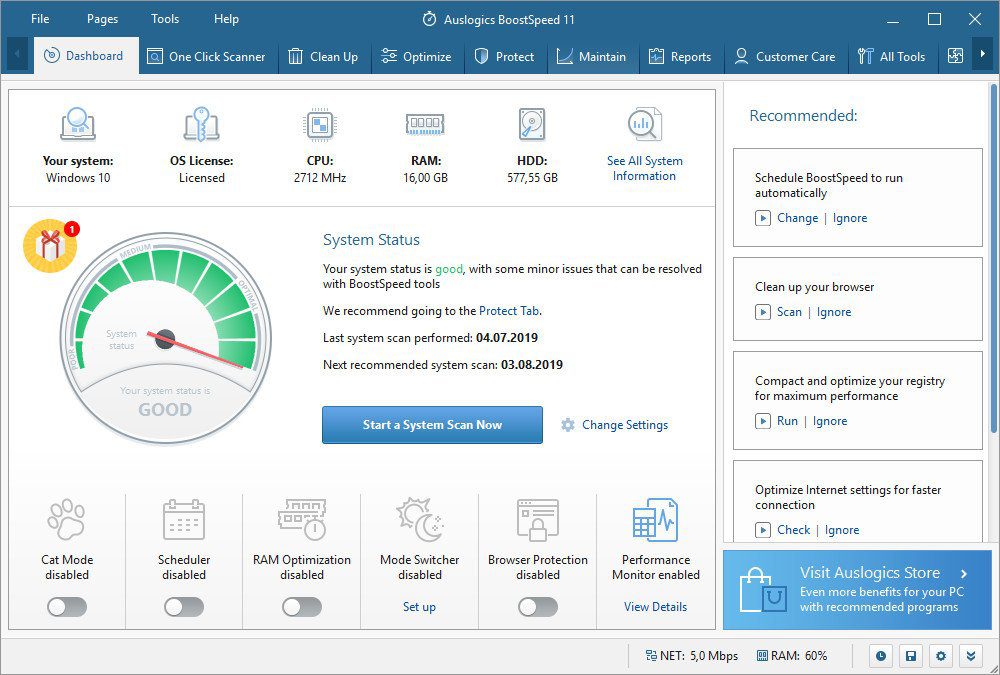Select the See All System Information magnifier icon
Image resolution: width=1000 pixels, height=675 pixels.
tap(644, 123)
